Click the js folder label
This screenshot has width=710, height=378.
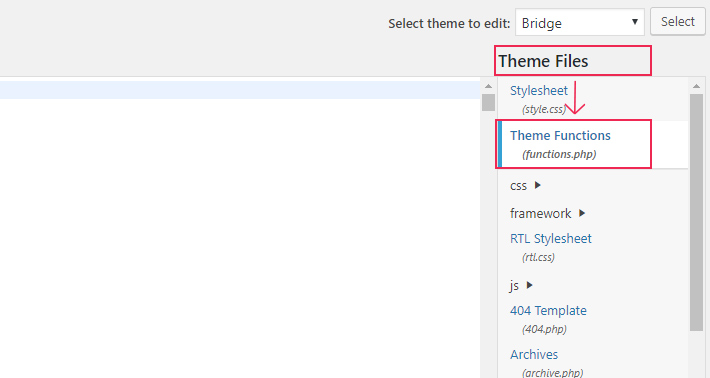(514, 286)
